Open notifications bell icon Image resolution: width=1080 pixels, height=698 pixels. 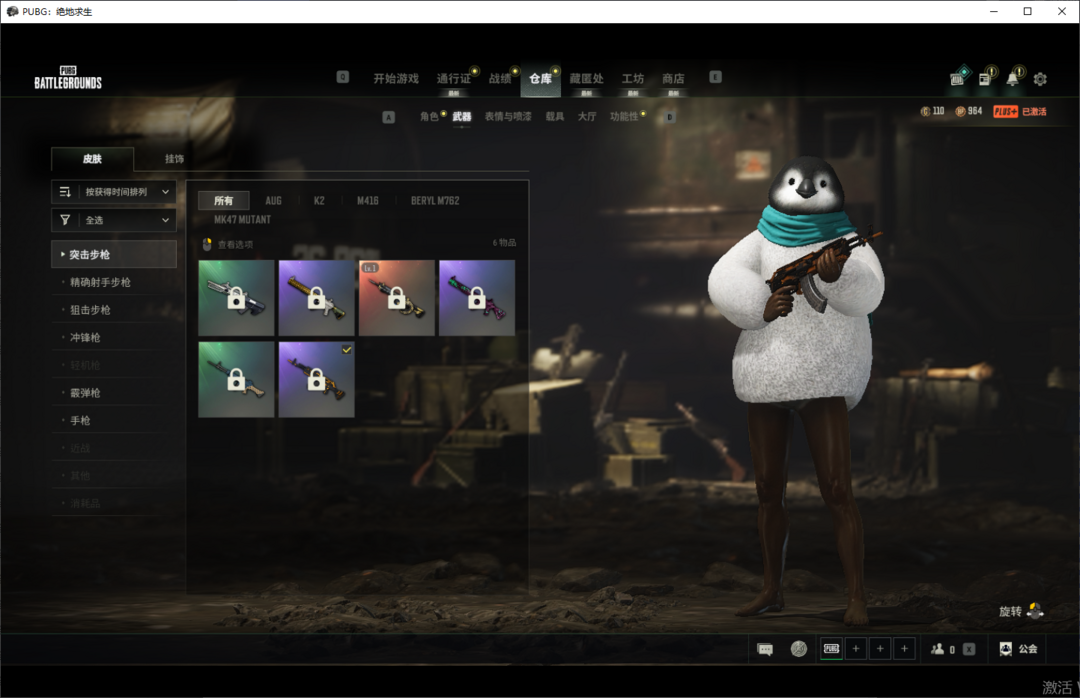[1013, 79]
